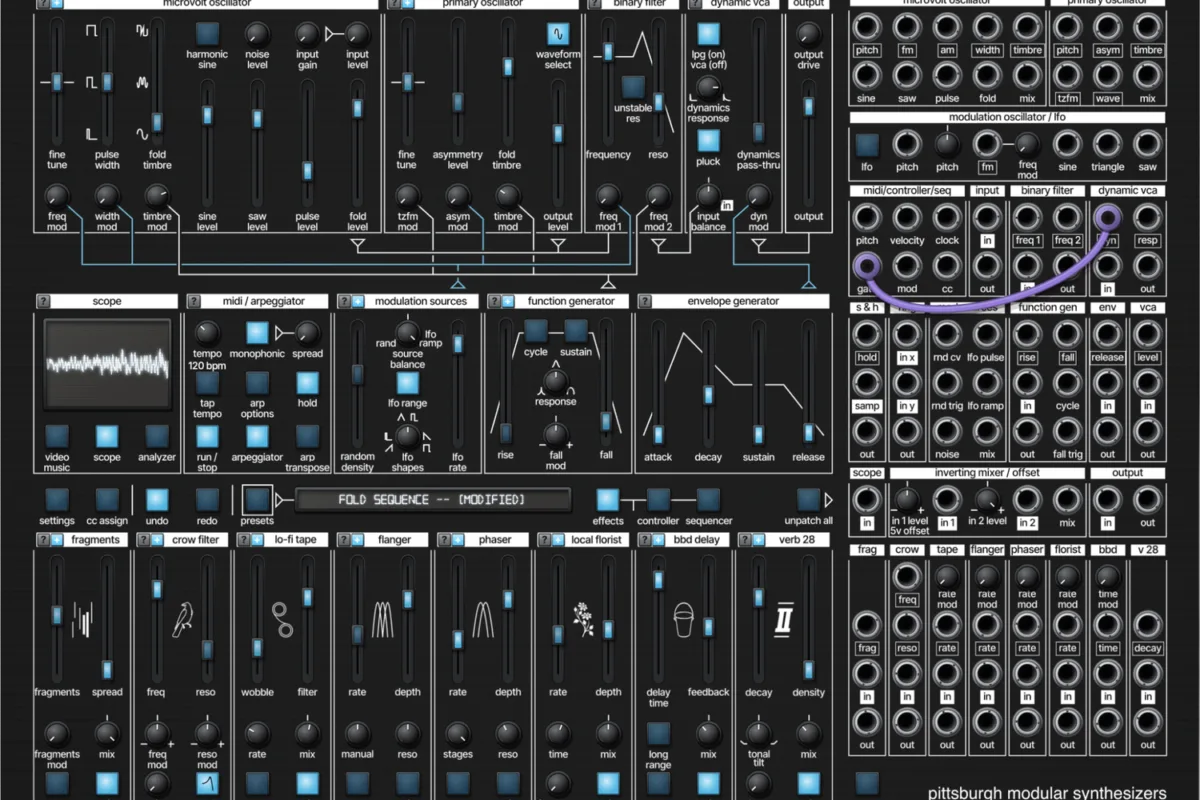Click the source balance knob
The width and height of the screenshot is (1200, 800).
(407, 332)
